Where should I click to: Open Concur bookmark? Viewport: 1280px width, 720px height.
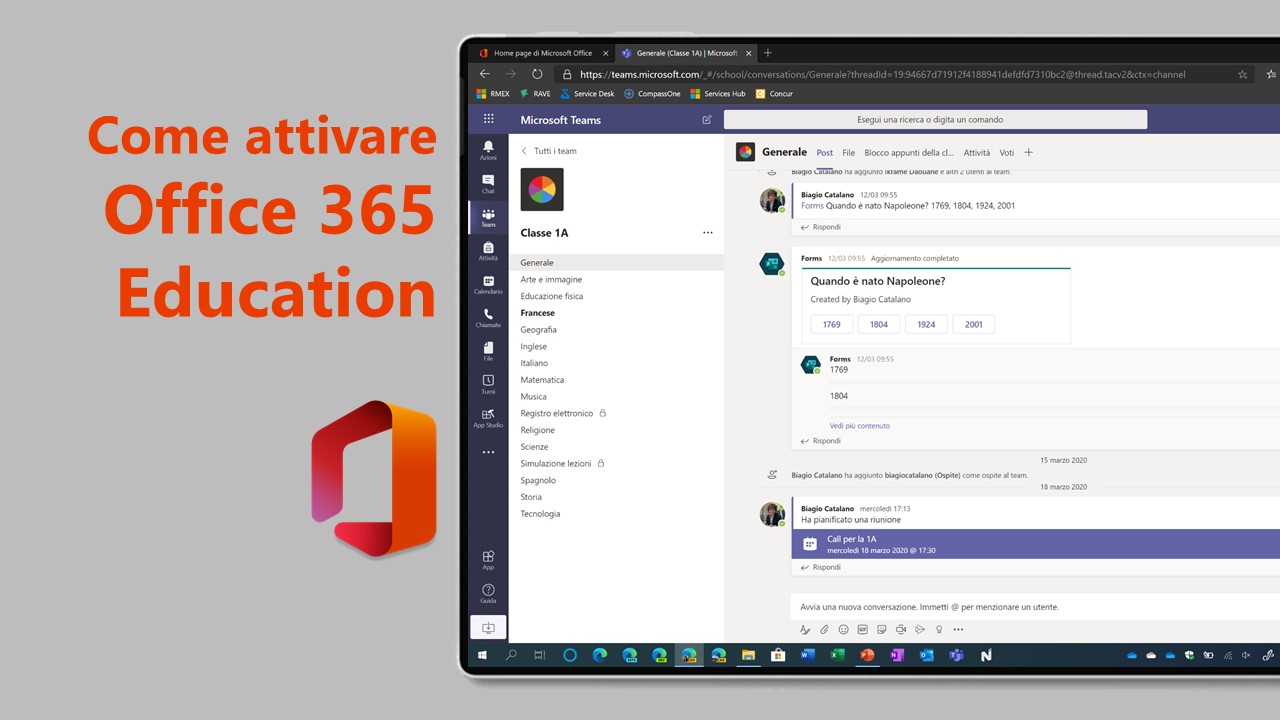click(x=774, y=94)
